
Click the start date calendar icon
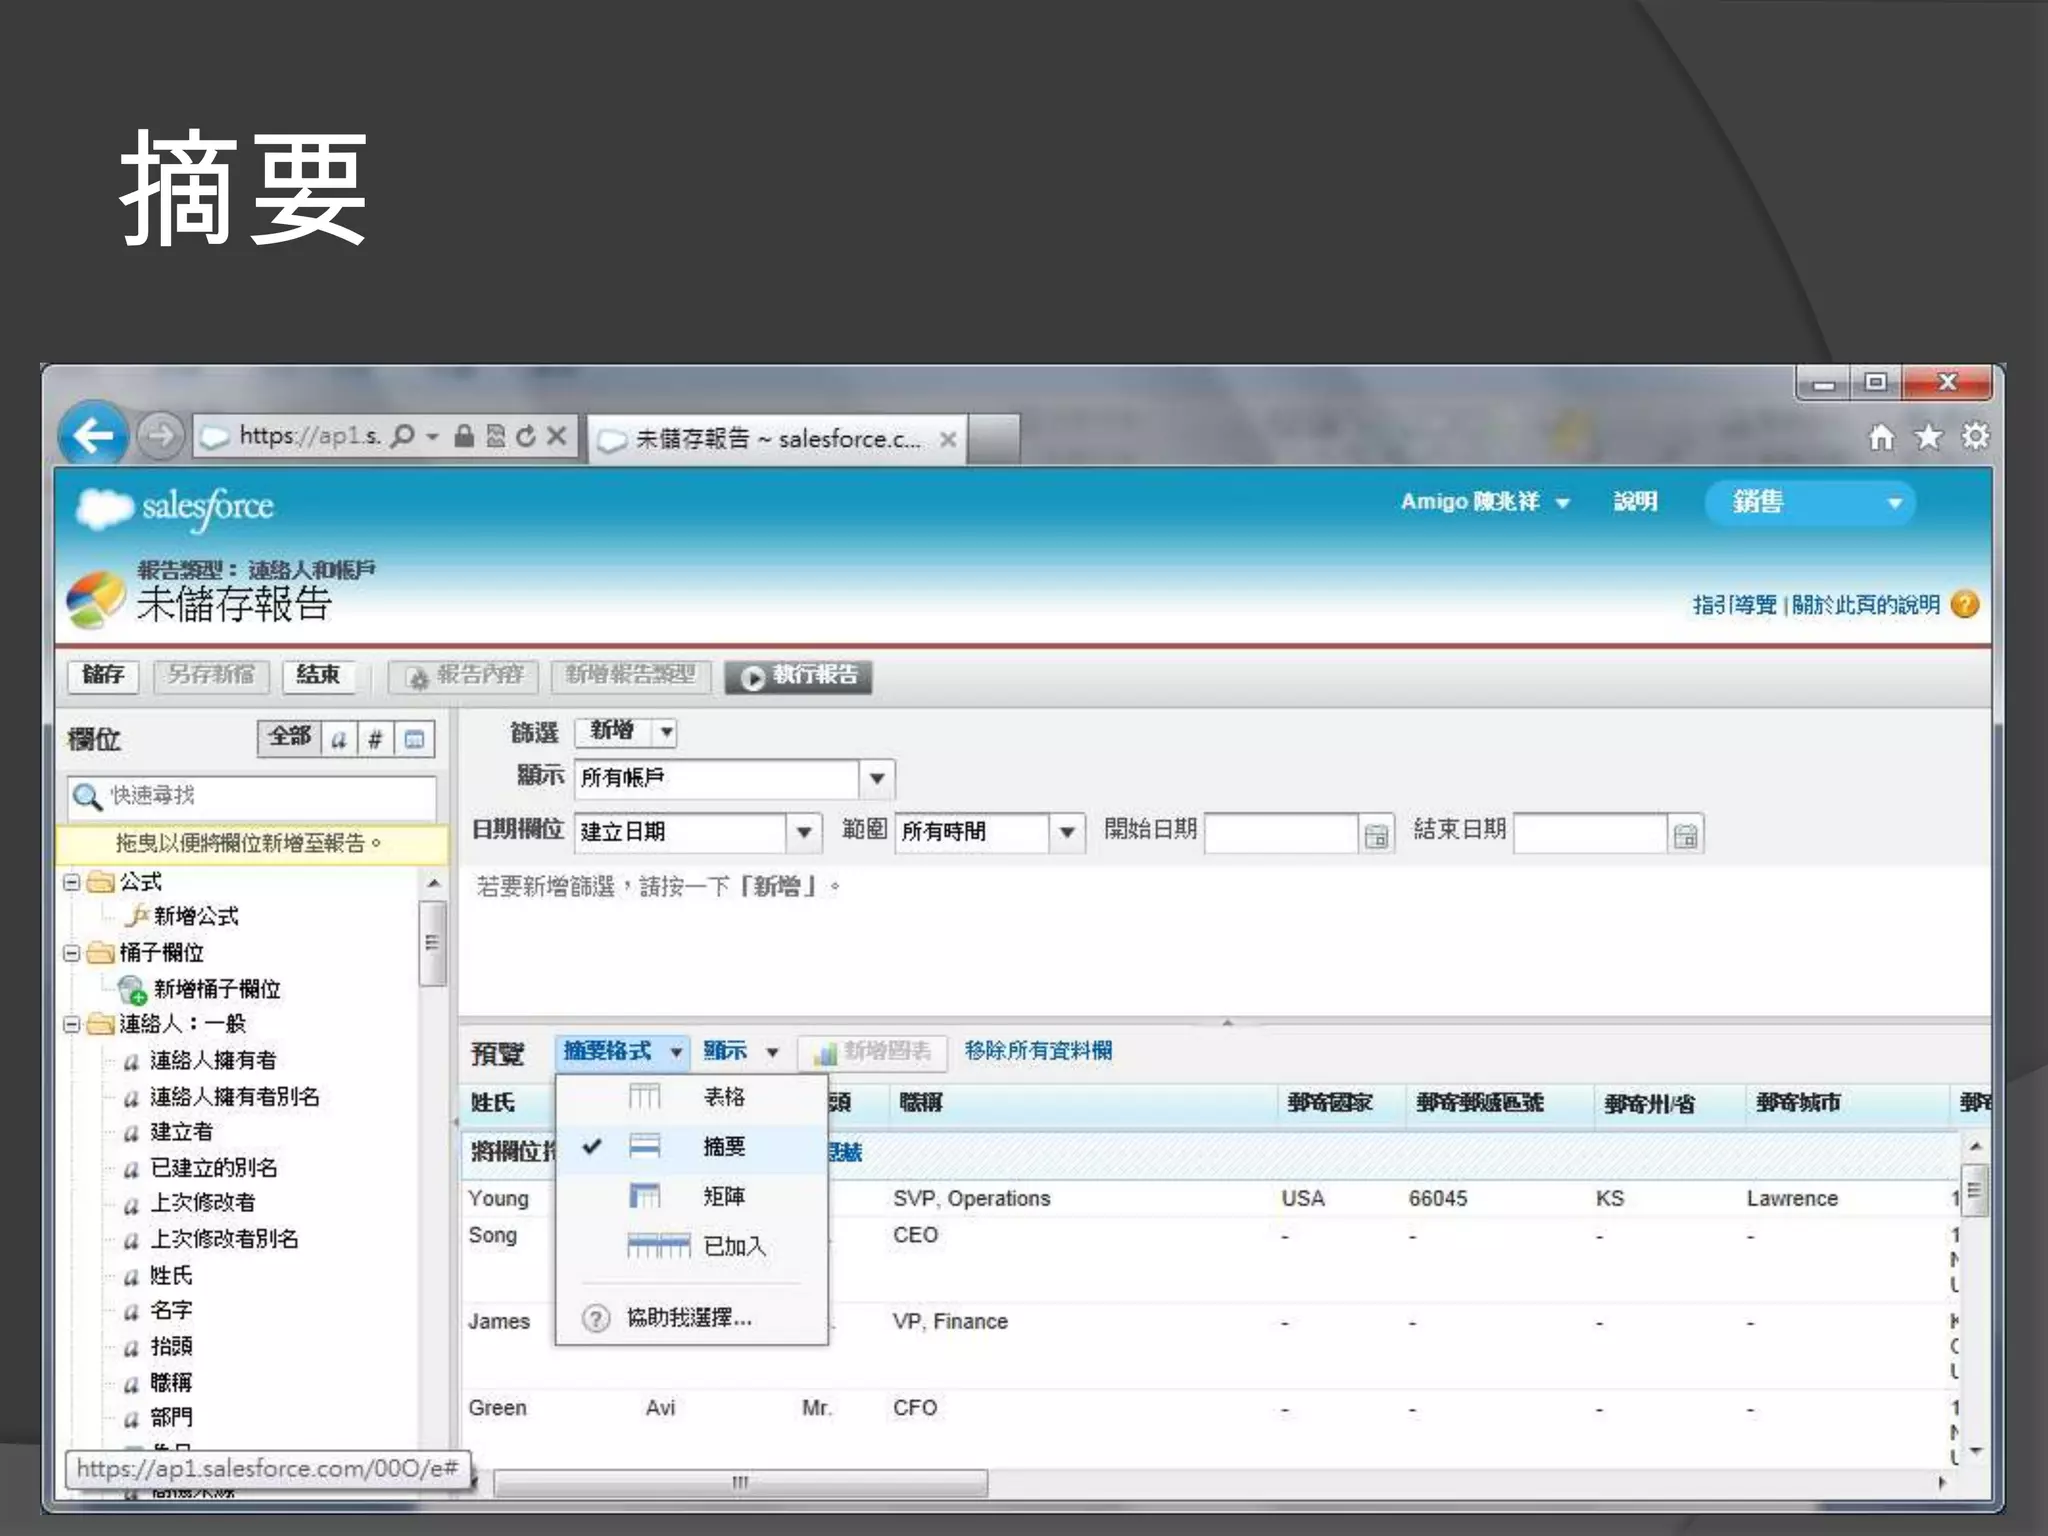click(x=1376, y=835)
